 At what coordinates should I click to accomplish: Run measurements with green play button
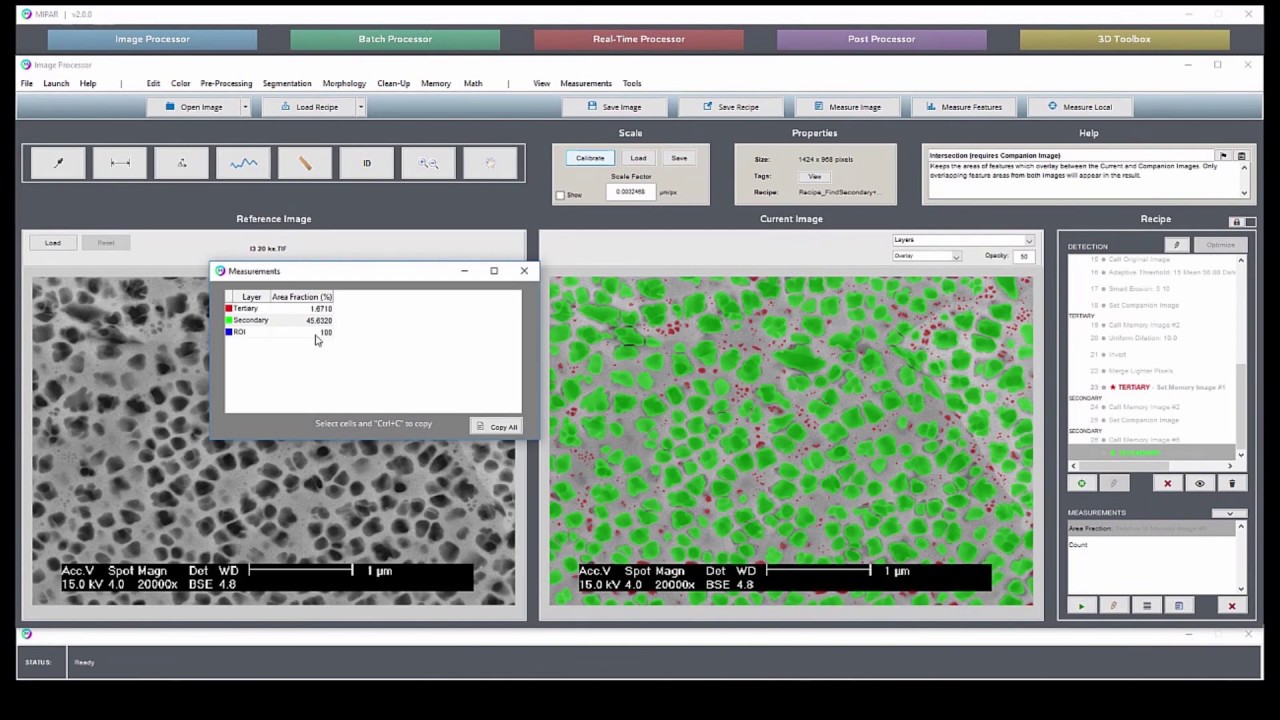[x=1081, y=606]
